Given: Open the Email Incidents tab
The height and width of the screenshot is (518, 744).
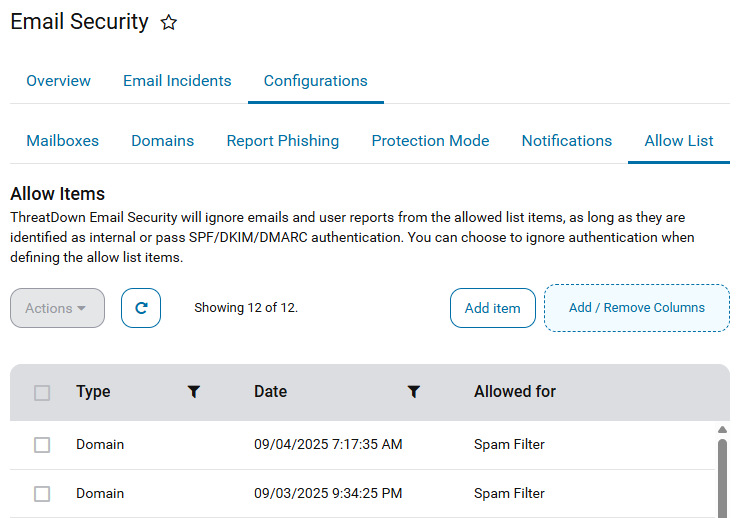Looking at the screenshot, I should [x=177, y=81].
